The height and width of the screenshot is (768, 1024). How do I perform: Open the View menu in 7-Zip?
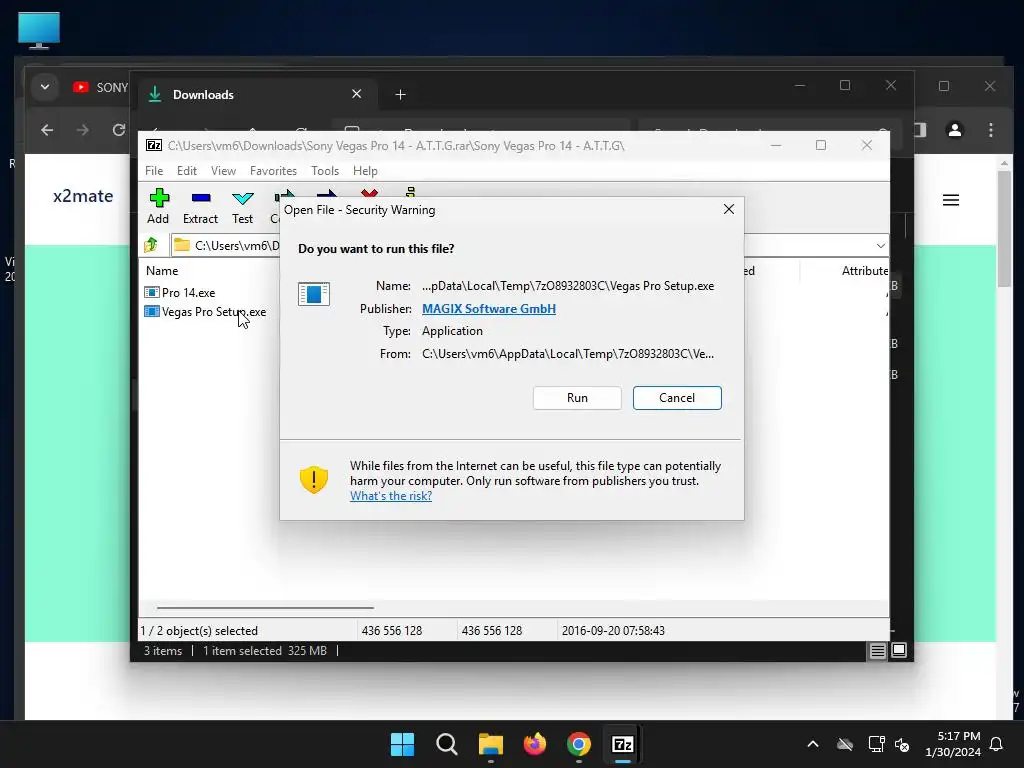tap(223, 170)
